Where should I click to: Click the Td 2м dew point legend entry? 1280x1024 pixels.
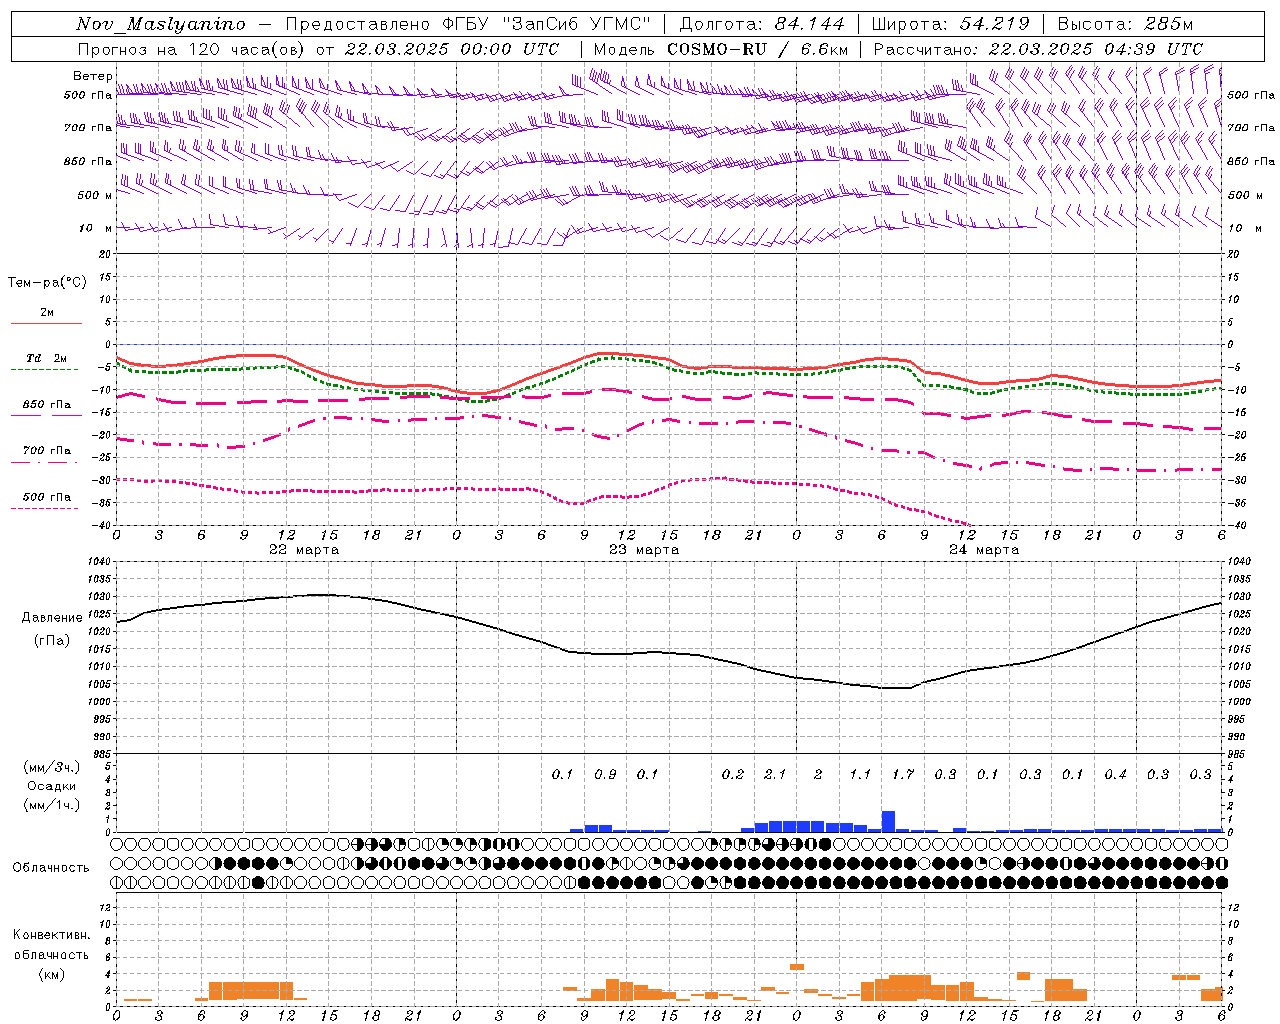pos(46,358)
